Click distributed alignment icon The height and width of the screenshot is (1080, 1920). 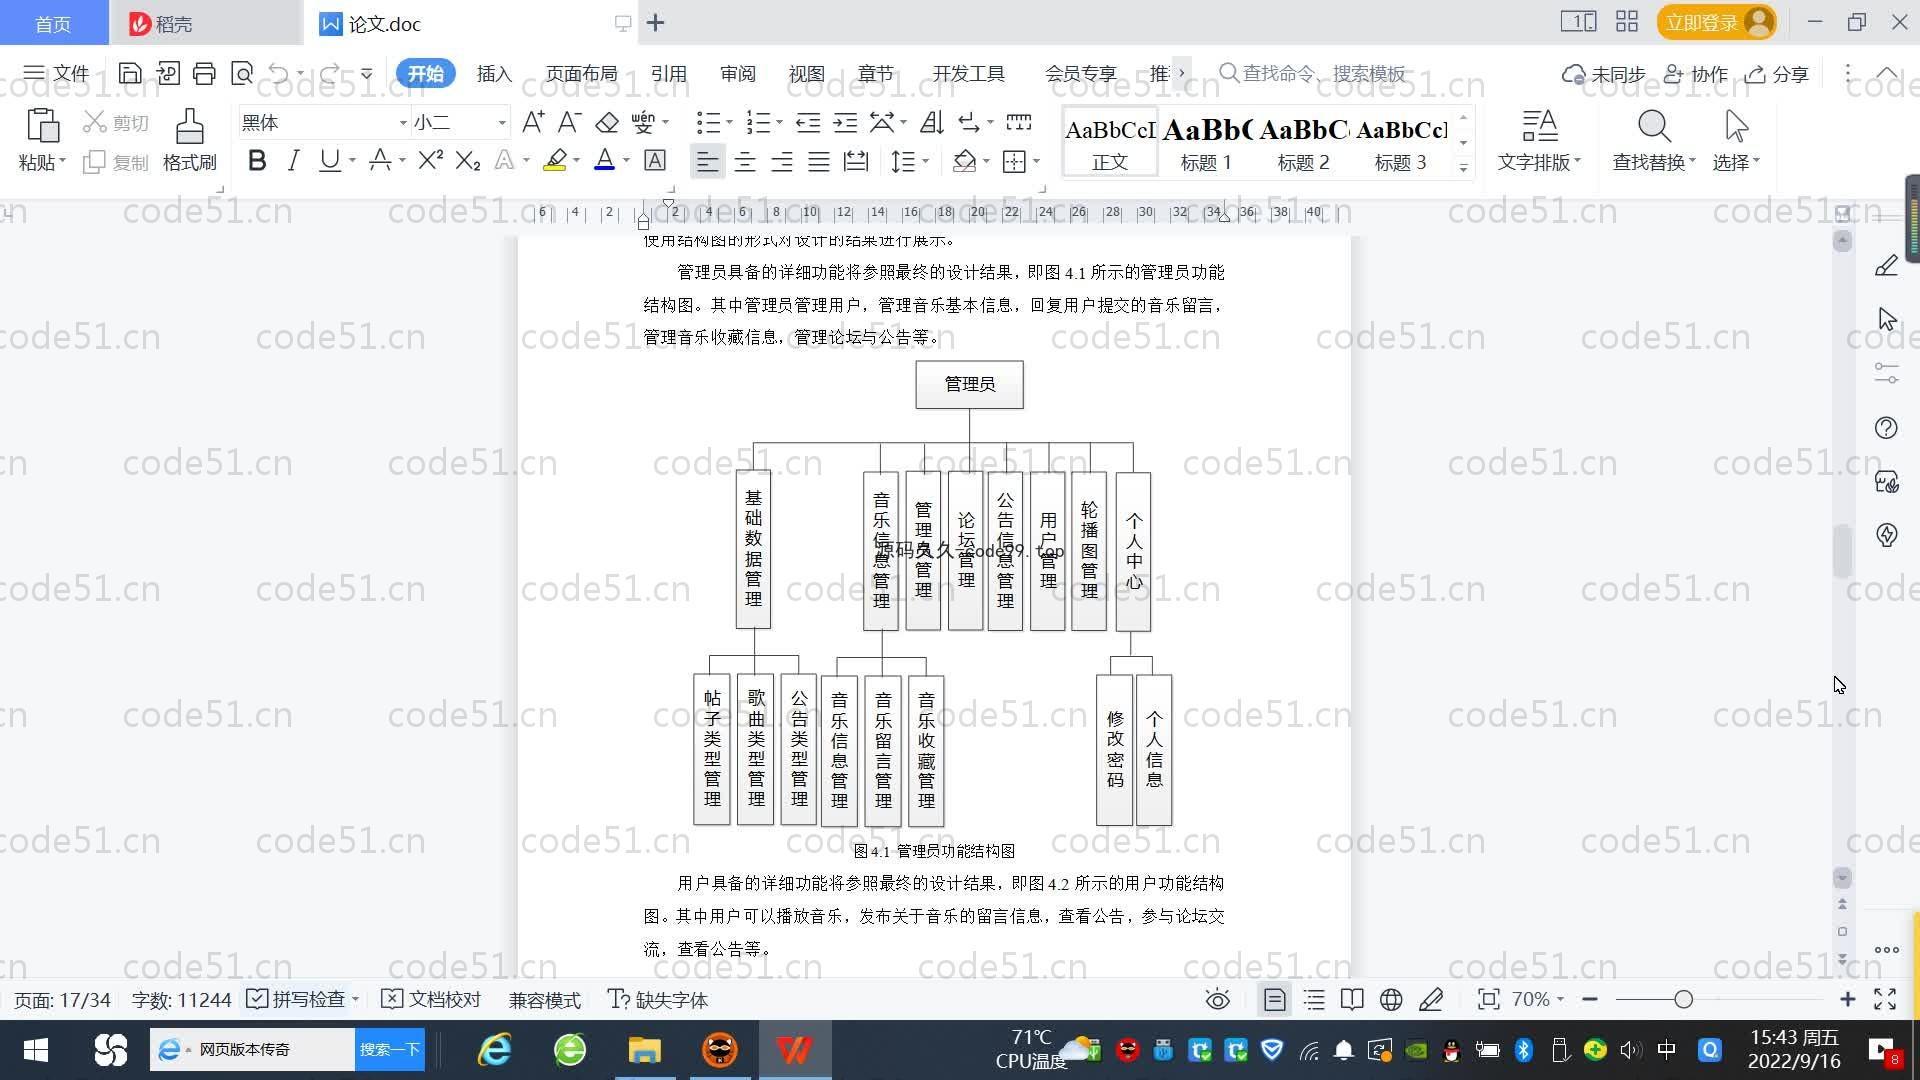(x=856, y=161)
